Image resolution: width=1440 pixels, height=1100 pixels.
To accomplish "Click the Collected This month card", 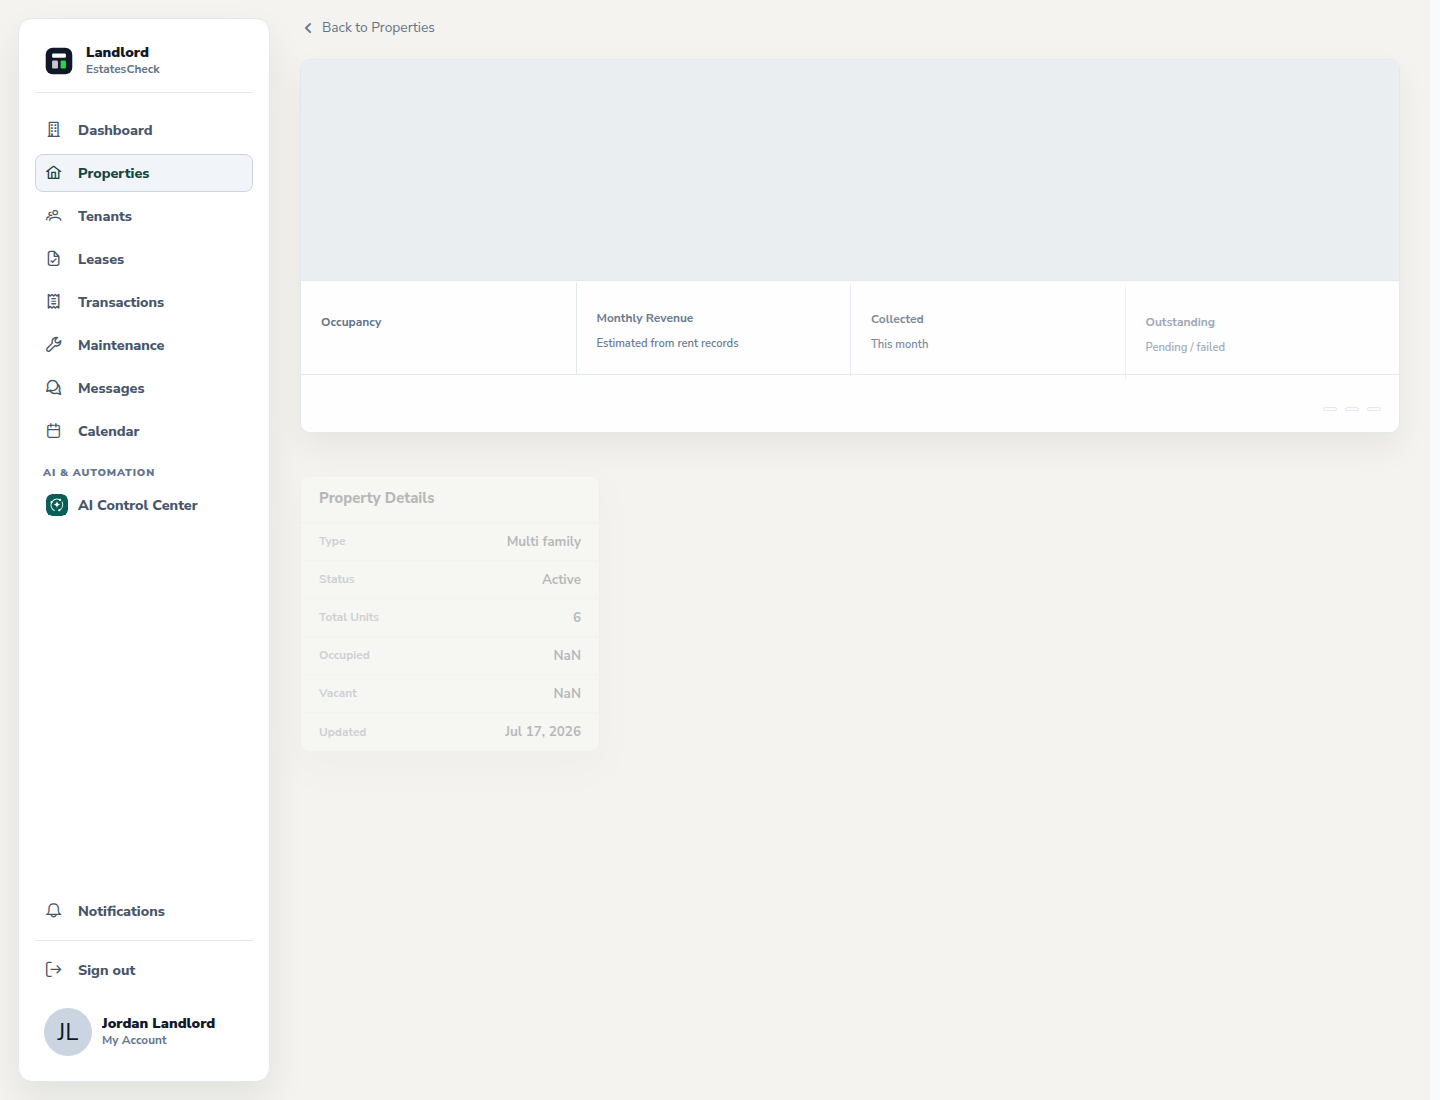I will point(988,328).
